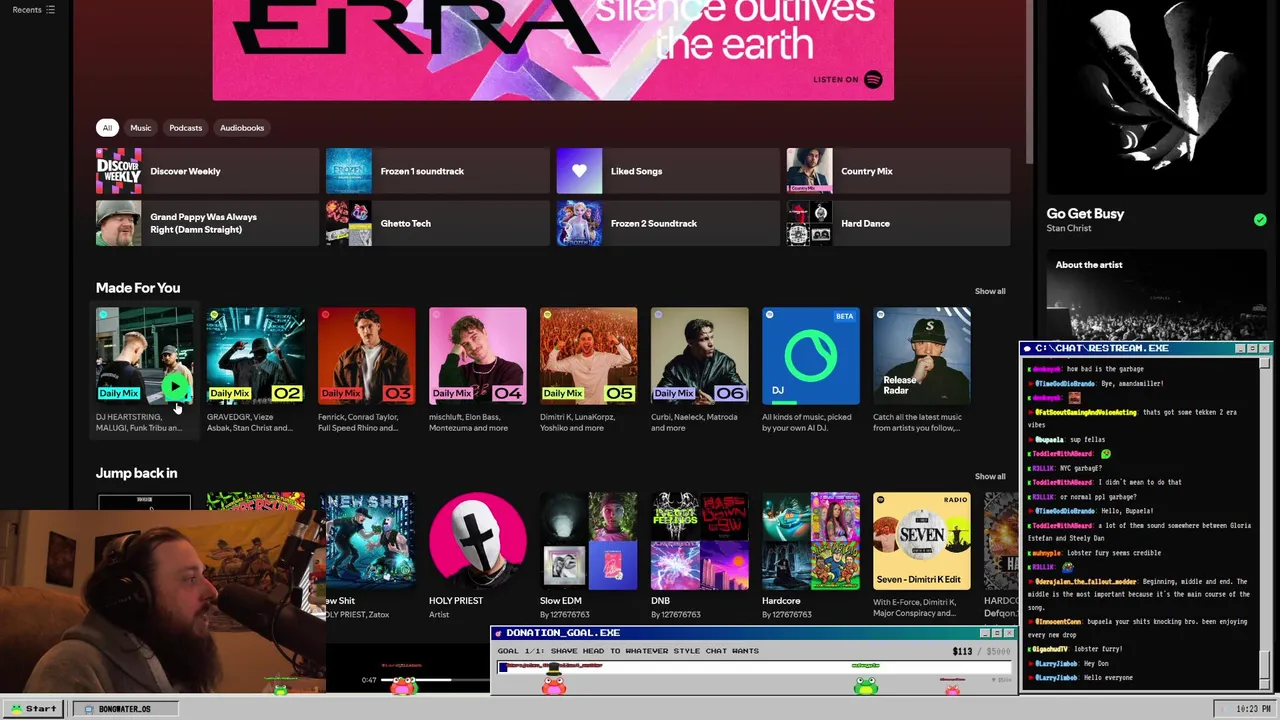Open the Spotify logo on the Erra banner
This screenshot has width=1280, height=720.
pyautogui.click(x=873, y=79)
